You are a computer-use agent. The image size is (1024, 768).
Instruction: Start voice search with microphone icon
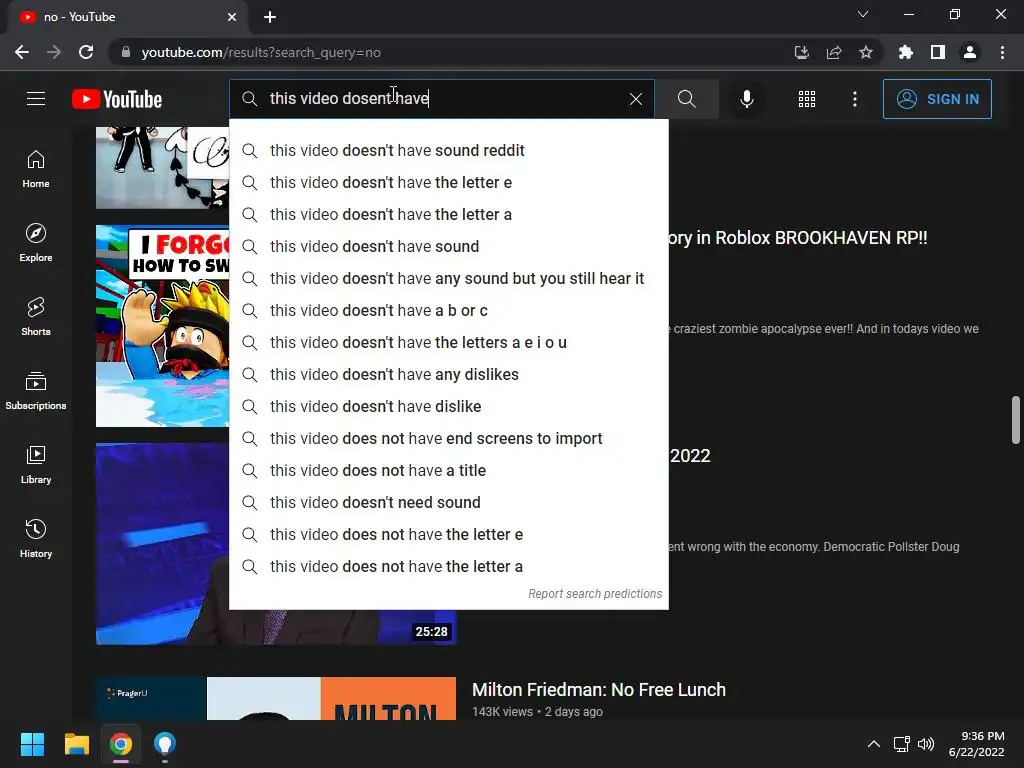746,99
